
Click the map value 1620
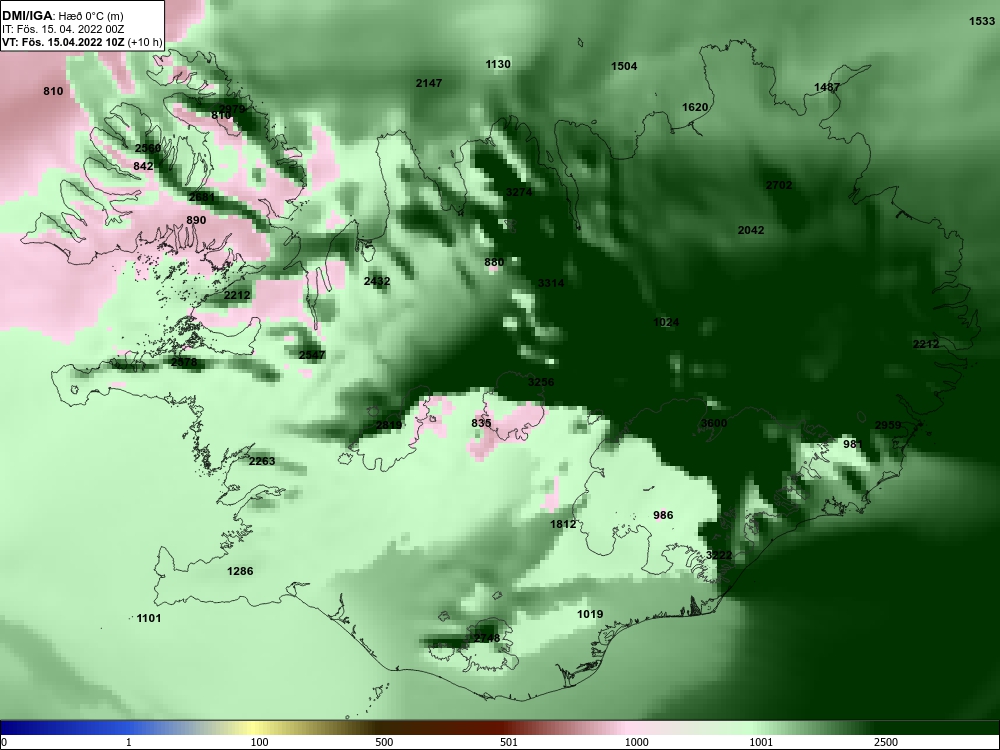[x=695, y=107]
